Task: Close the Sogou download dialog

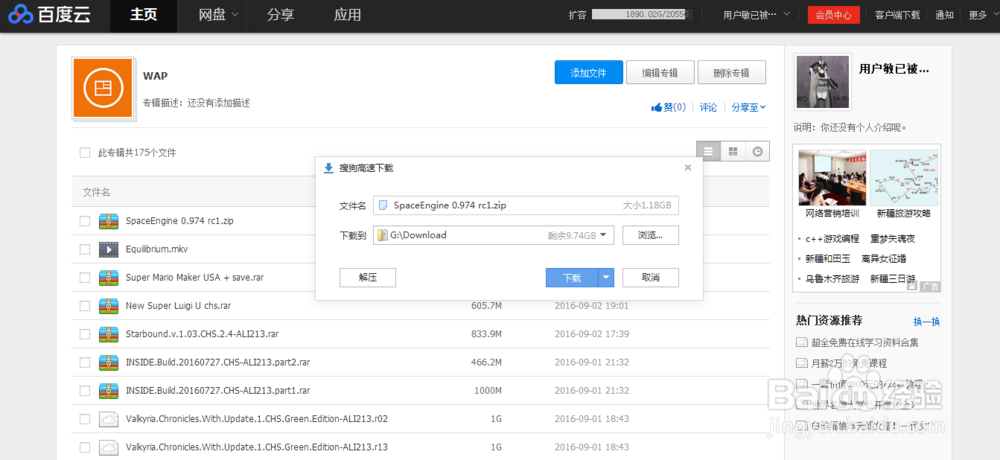Action: click(x=688, y=168)
